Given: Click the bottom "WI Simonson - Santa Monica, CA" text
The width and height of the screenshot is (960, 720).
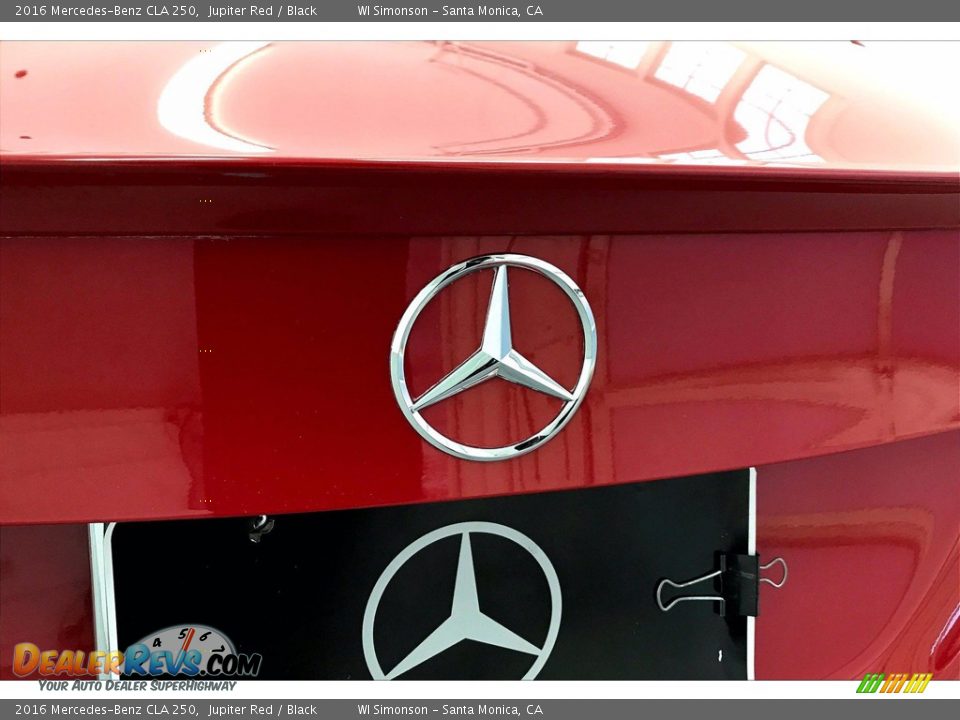Looking at the screenshot, I should pyautogui.click(x=450, y=710).
